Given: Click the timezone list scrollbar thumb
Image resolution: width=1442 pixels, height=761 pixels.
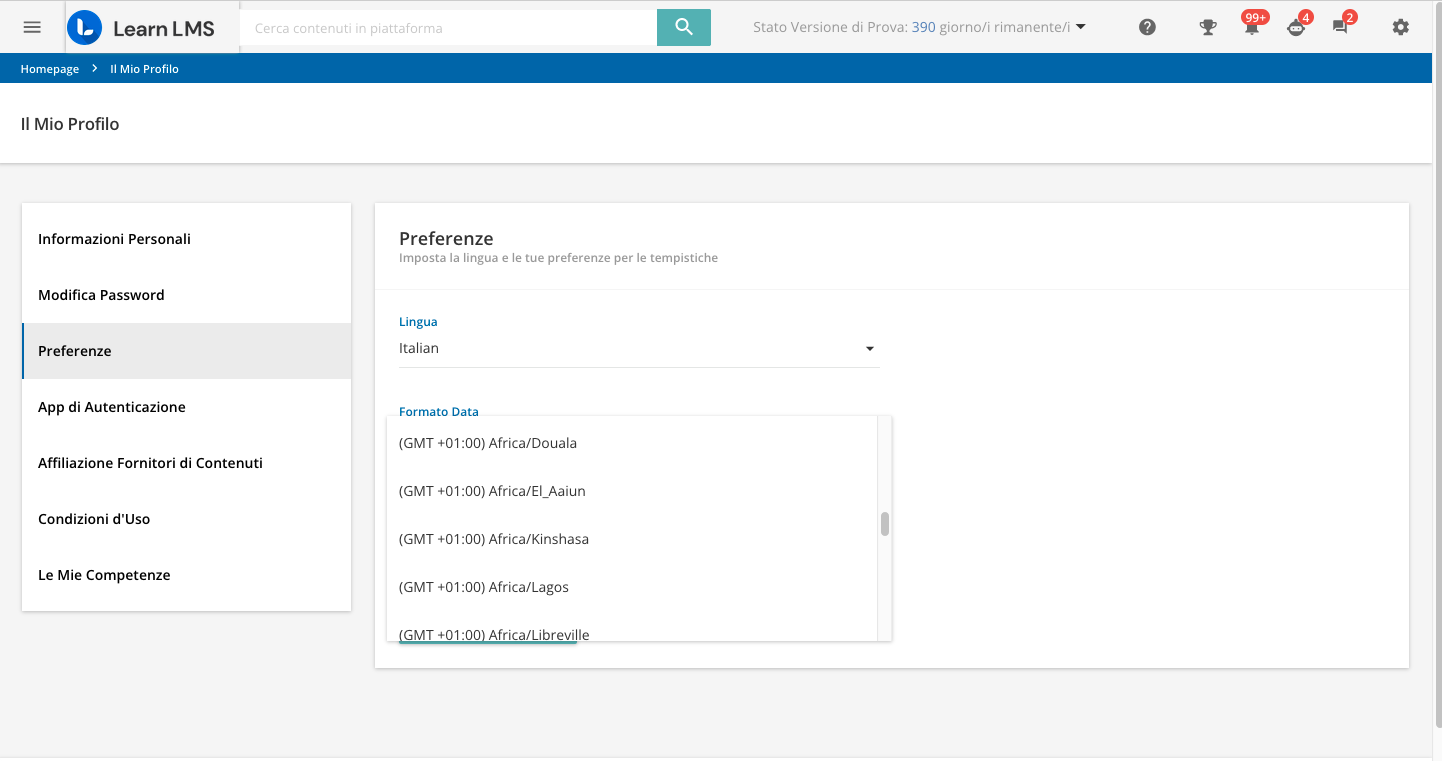Looking at the screenshot, I should (885, 524).
